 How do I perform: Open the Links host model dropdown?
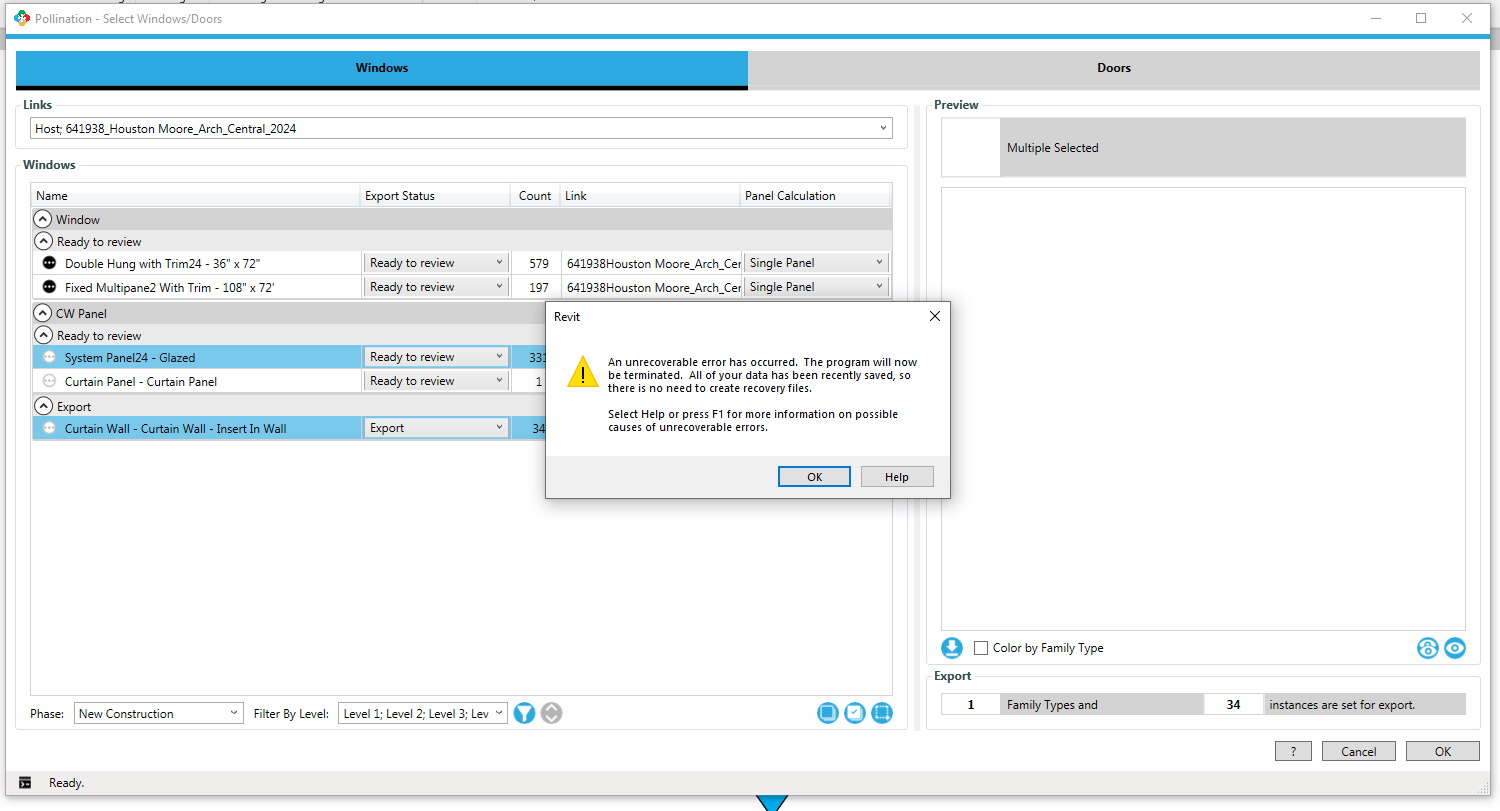click(x=460, y=129)
